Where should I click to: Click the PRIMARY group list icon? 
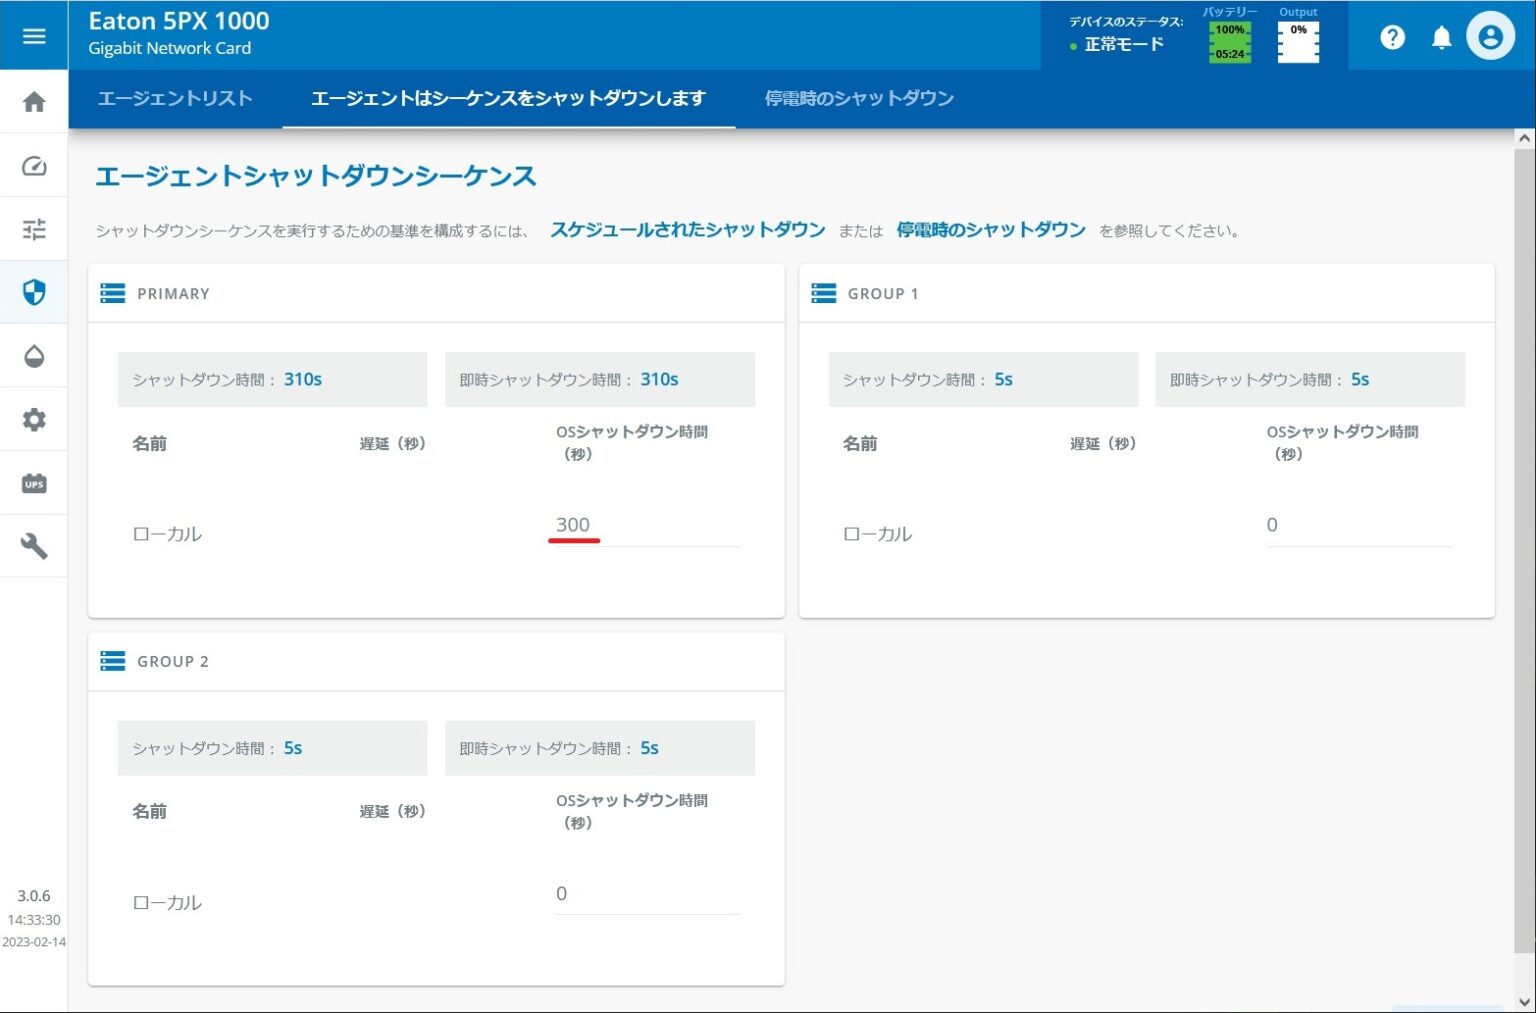pyautogui.click(x=112, y=293)
